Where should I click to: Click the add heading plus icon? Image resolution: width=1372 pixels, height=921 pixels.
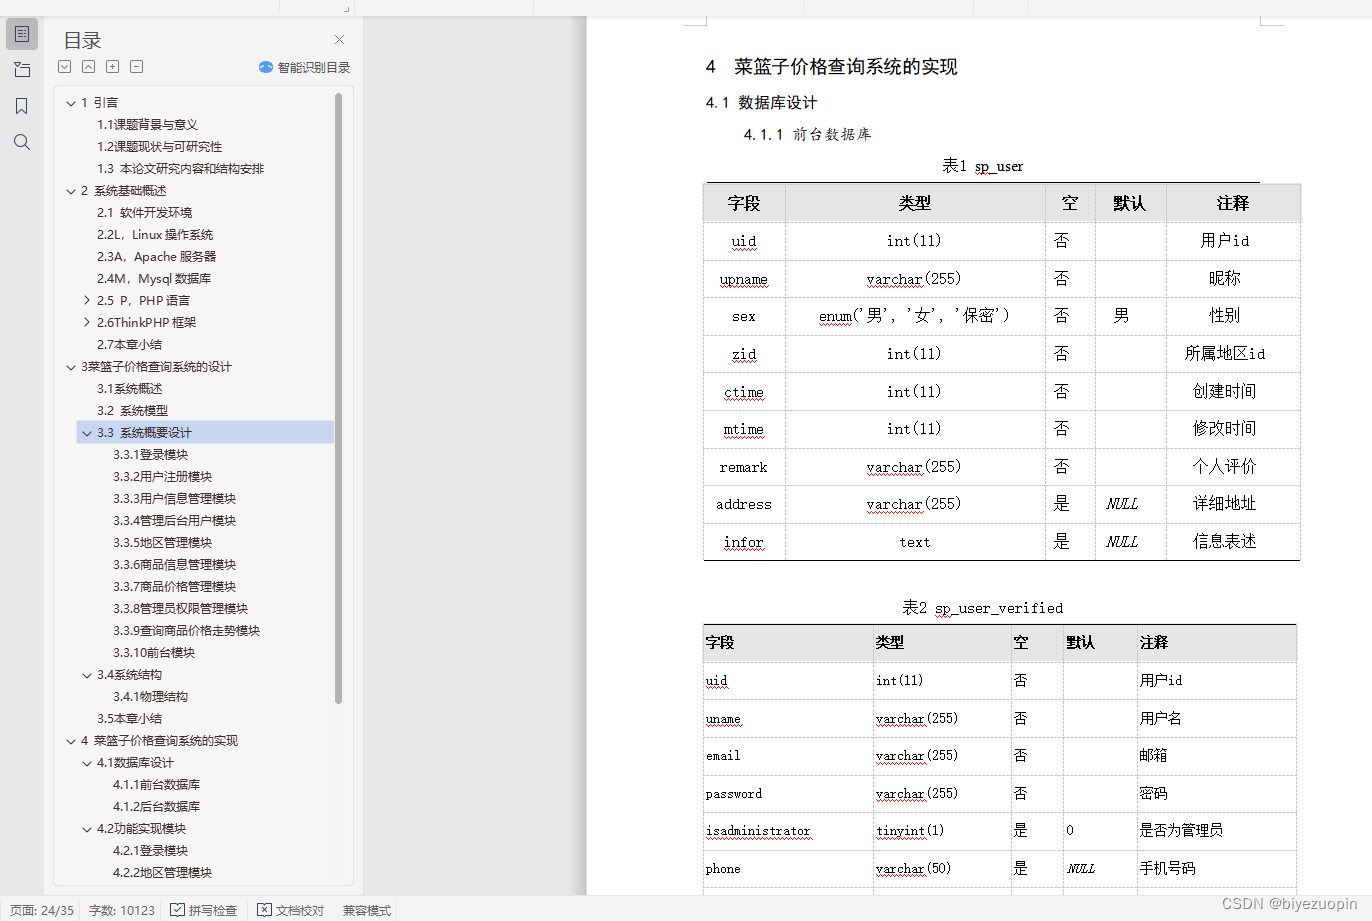113,67
